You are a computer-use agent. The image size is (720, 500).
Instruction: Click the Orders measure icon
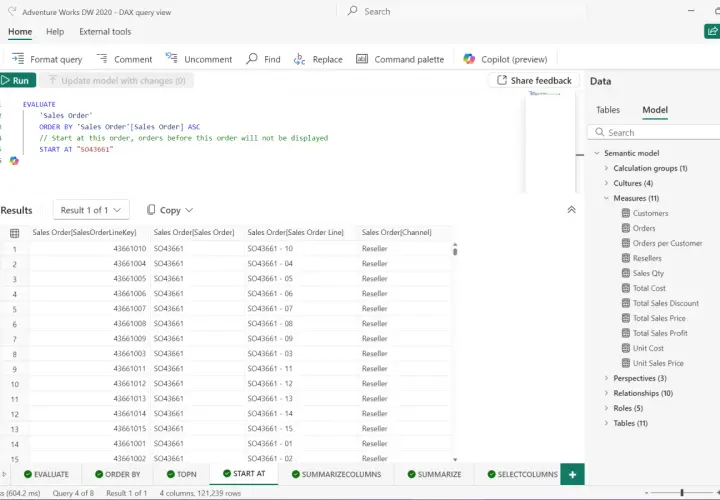625,228
